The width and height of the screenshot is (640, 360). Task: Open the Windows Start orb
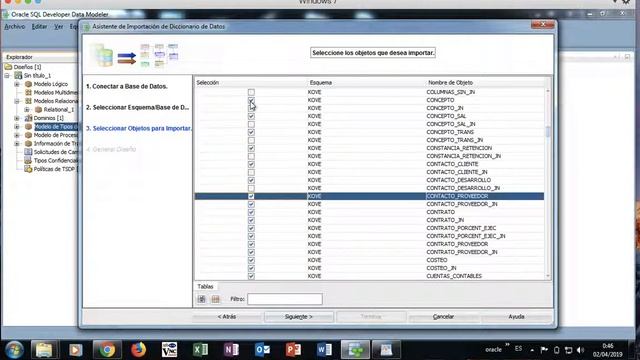click(x=15, y=350)
